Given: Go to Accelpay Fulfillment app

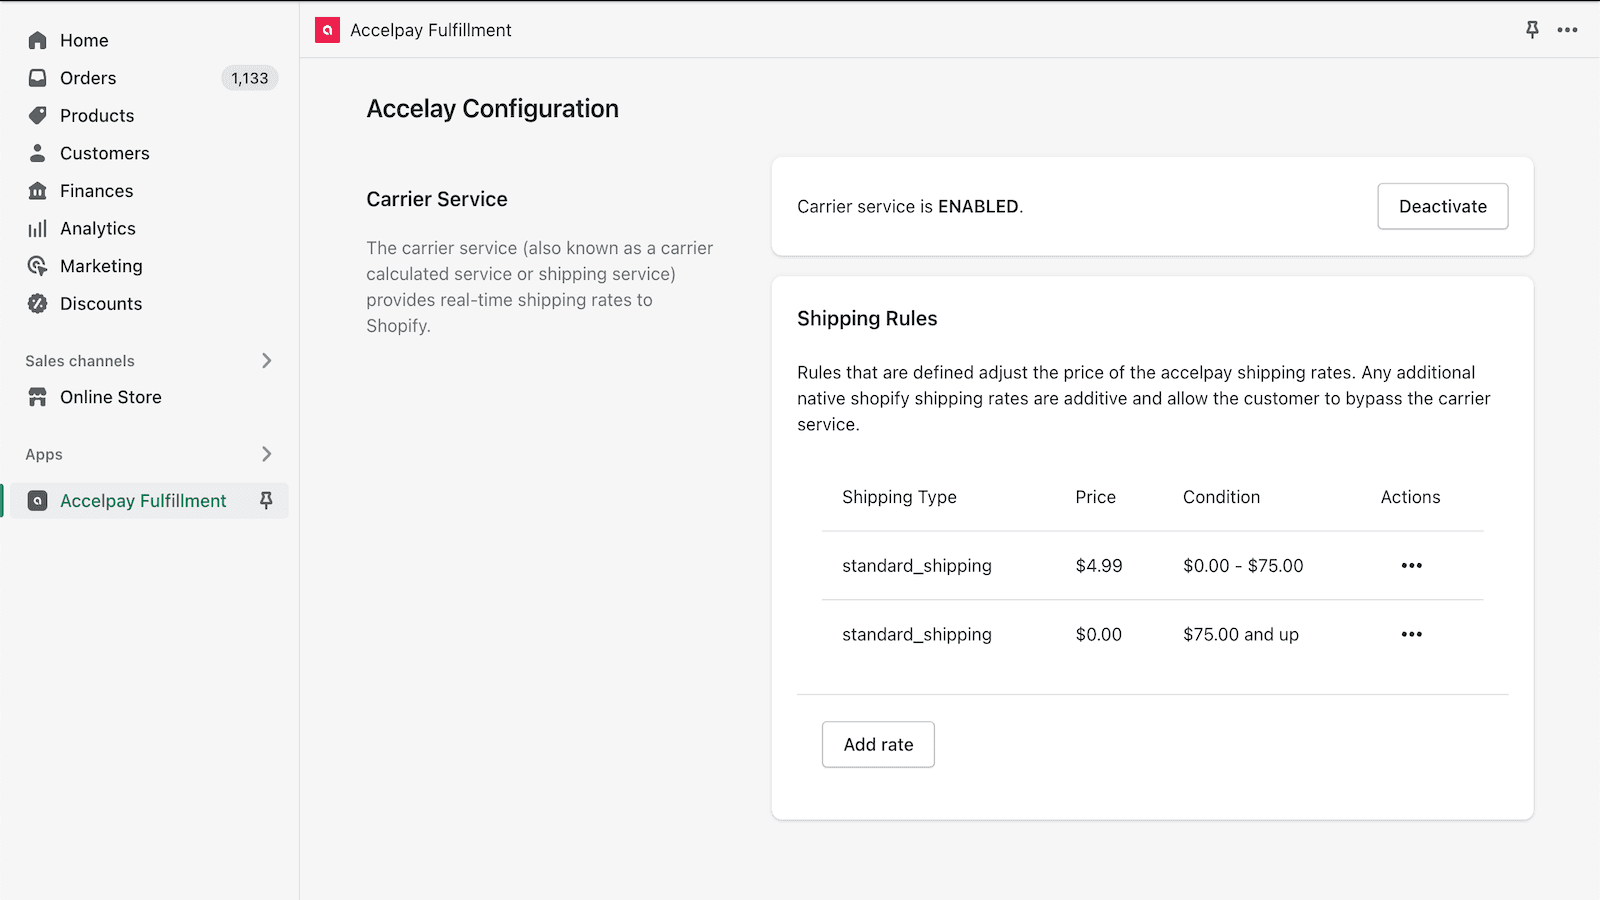Looking at the screenshot, I should (x=143, y=501).
